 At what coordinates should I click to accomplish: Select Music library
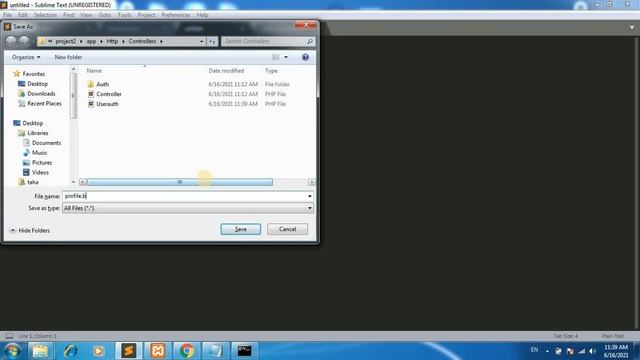[x=40, y=153]
